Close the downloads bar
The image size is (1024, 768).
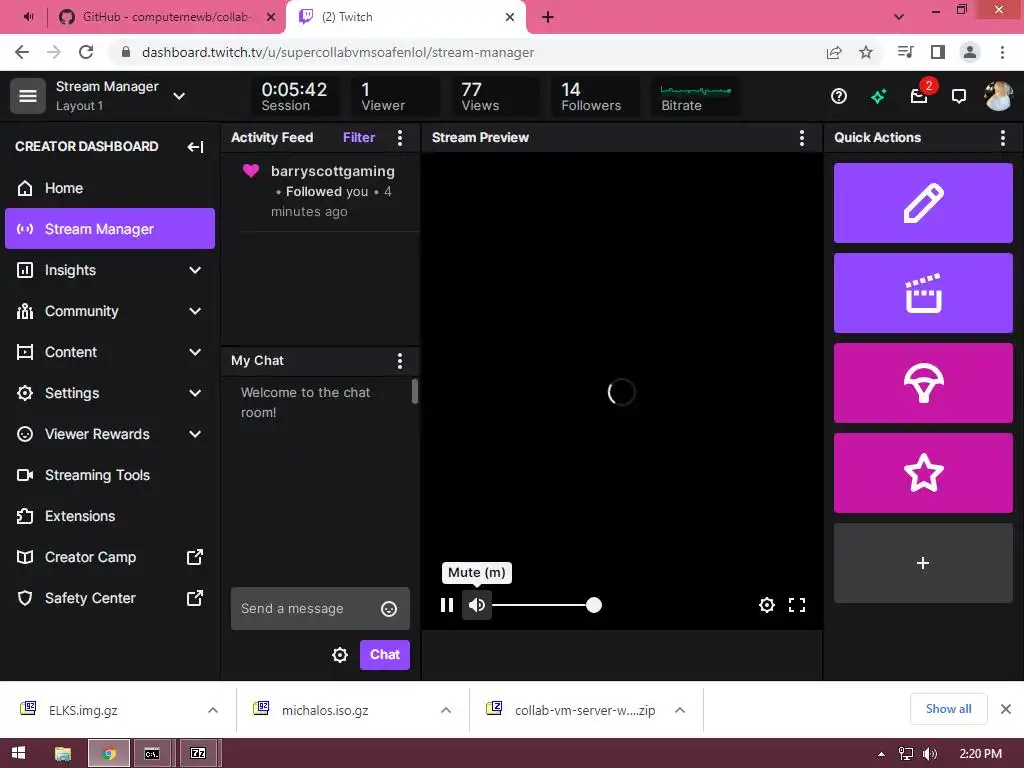point(1006,709)
